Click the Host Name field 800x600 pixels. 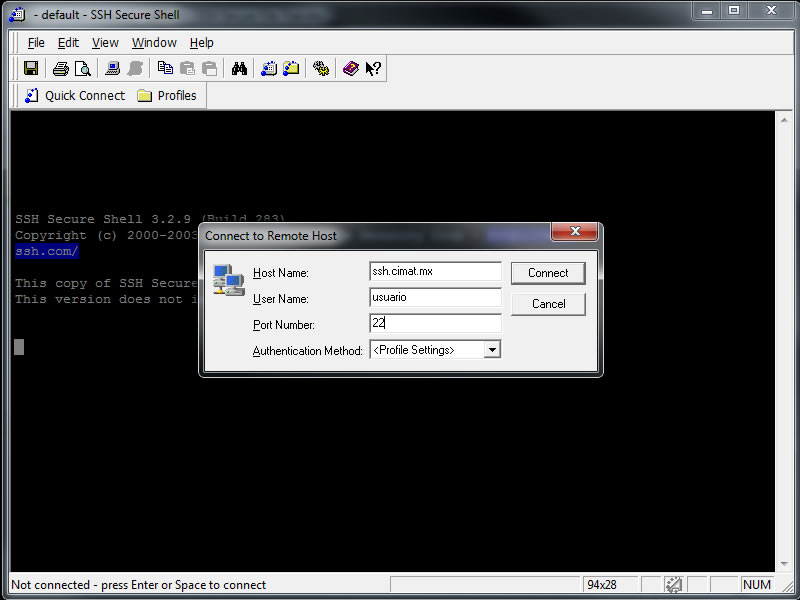click(x=435, y=271)
